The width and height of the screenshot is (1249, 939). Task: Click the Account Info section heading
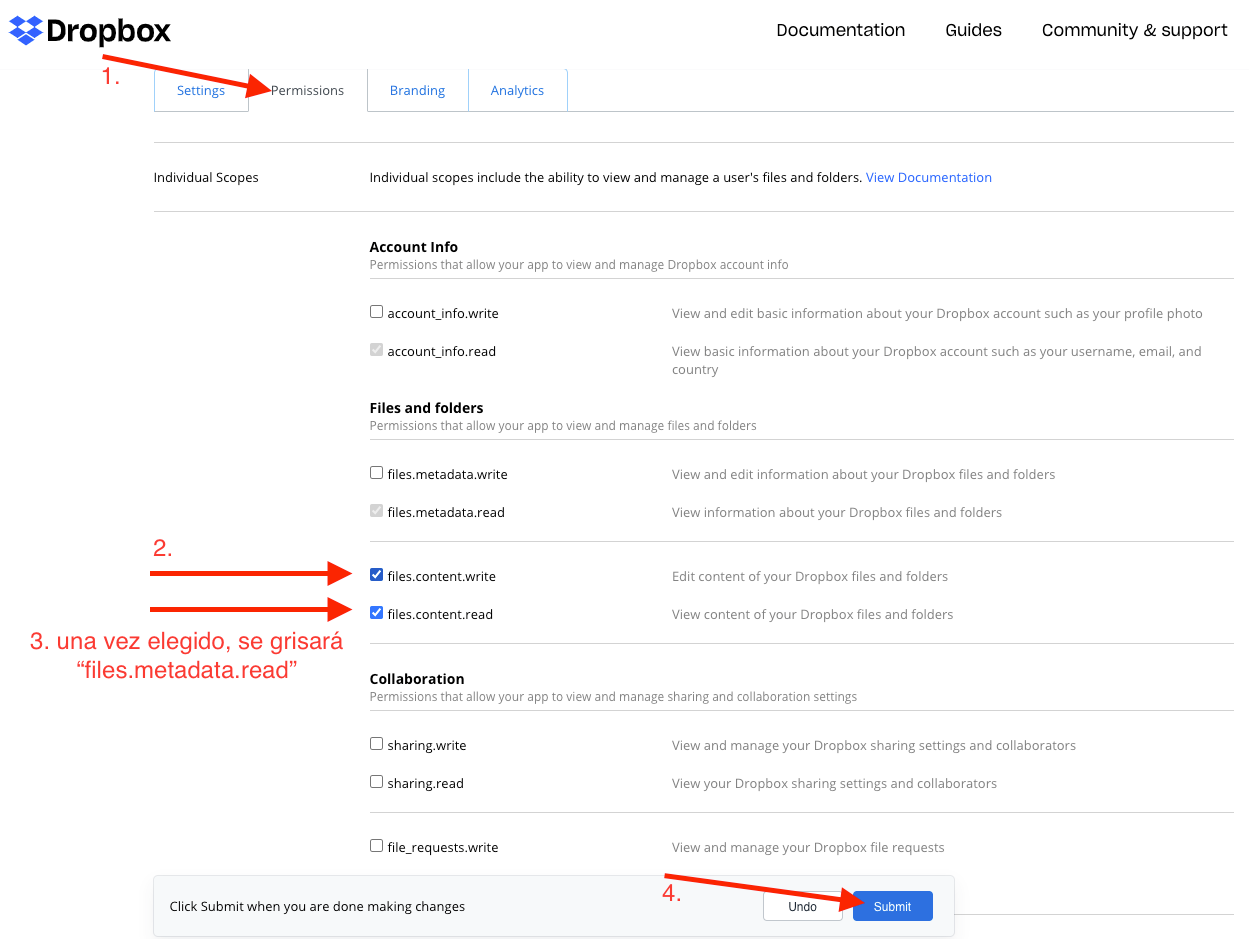pyautogui.click(x=414, y=247)
